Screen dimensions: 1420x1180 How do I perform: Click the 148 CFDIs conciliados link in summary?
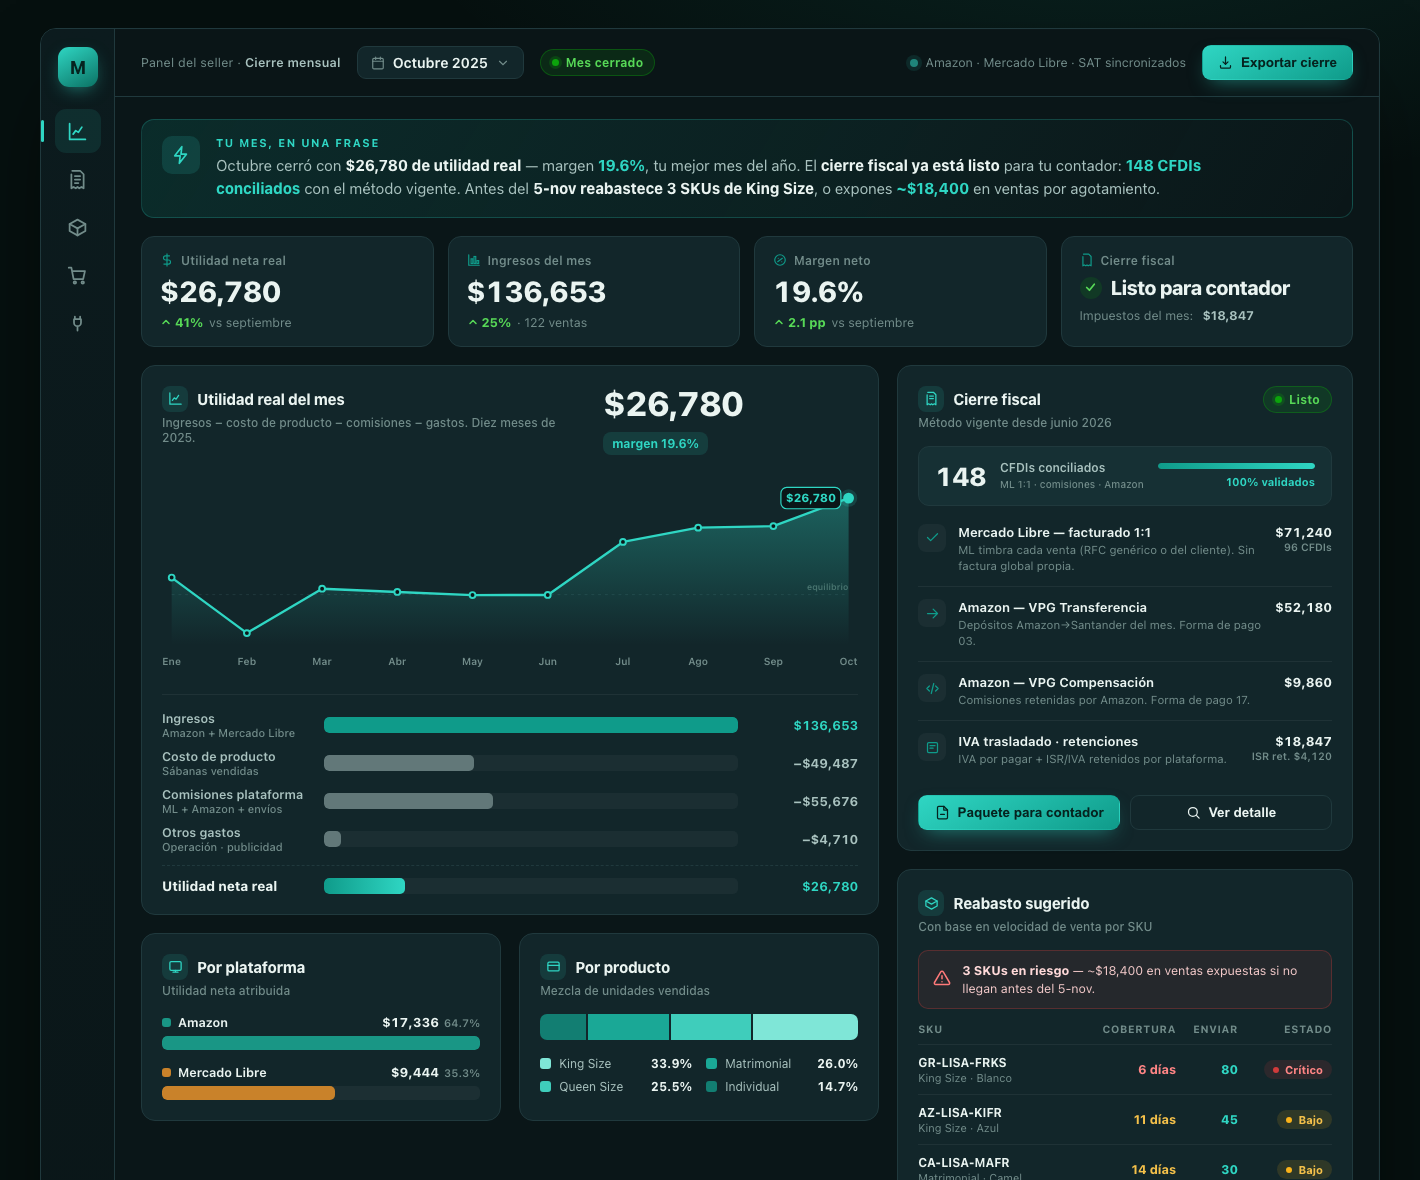point(1163,166)
